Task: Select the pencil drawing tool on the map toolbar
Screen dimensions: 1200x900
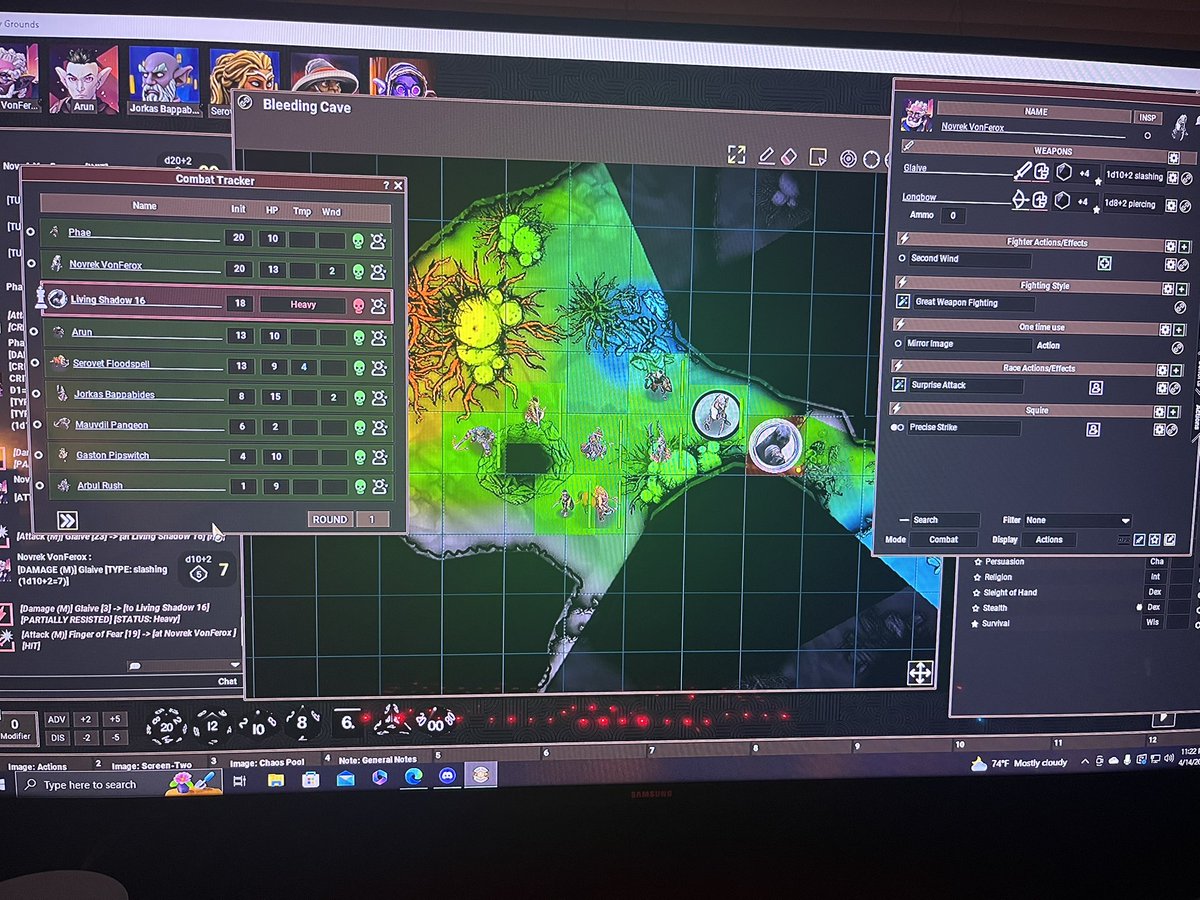Action: pyautogui.click(x=767, y=157)
